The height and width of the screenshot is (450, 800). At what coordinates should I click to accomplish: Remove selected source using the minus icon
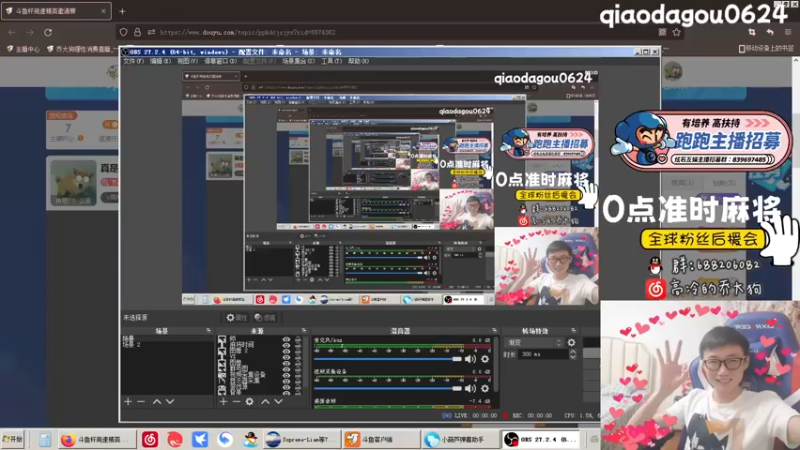click(236, 402)
